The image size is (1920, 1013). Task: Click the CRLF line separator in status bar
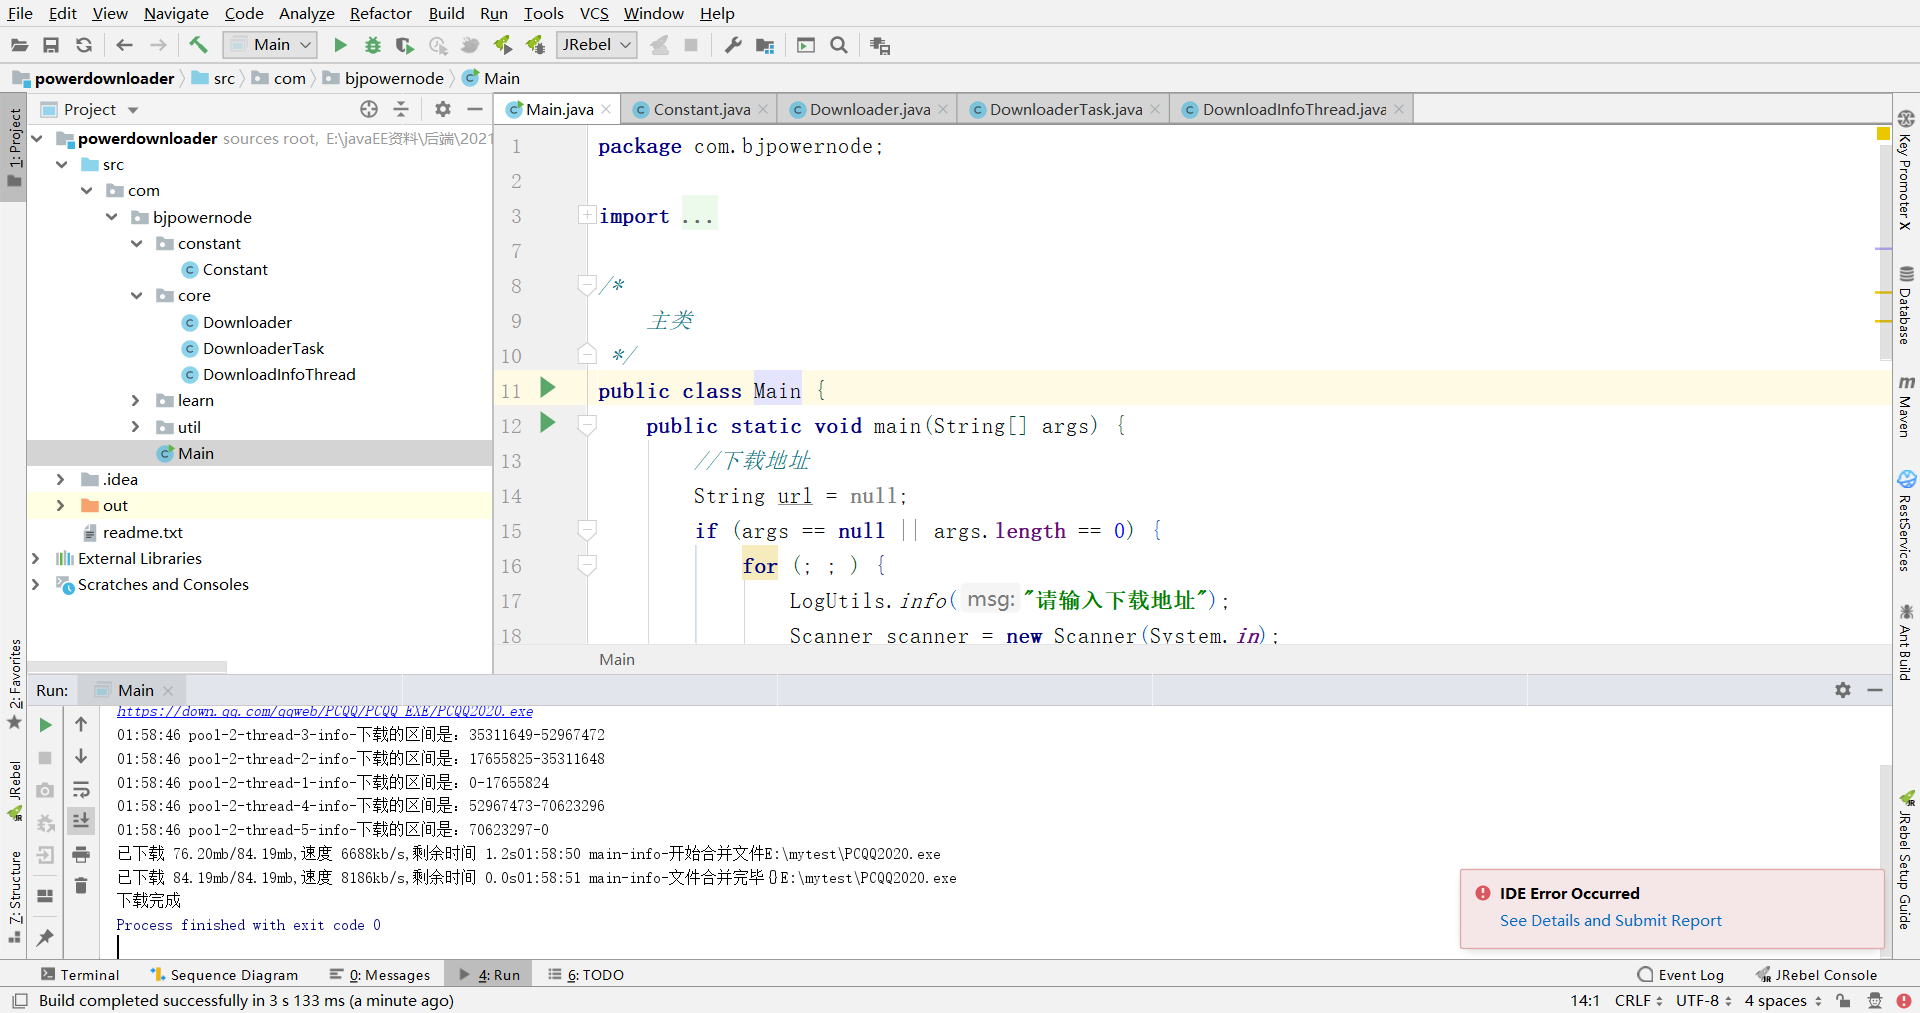point(1638,1000)
